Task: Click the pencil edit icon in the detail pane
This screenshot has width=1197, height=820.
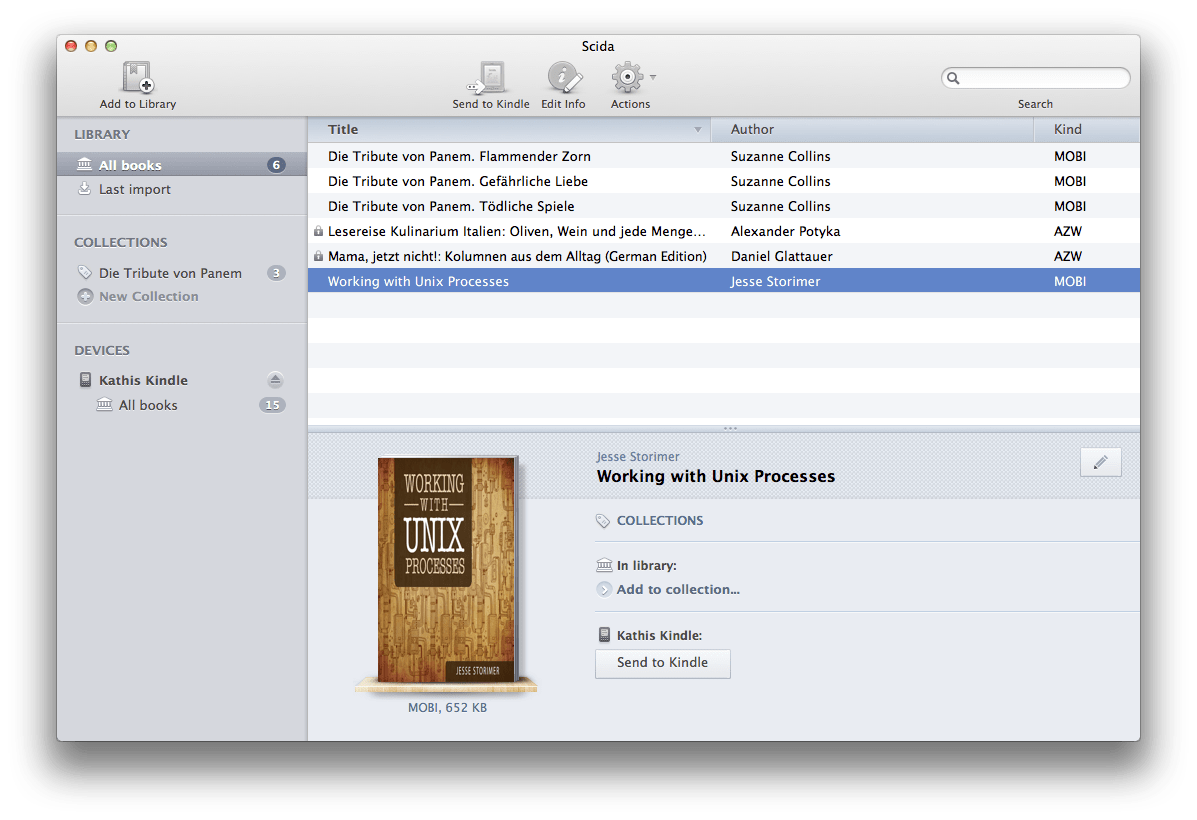Action: [x=1100, y=462]
